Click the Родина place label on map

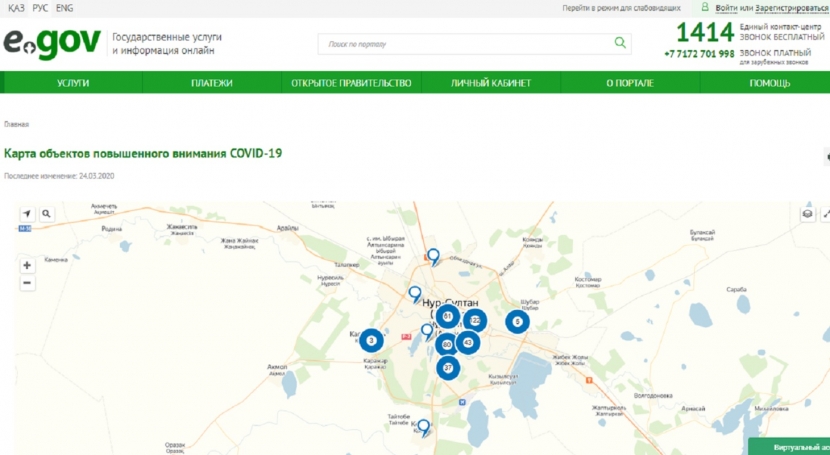[112, 229]
